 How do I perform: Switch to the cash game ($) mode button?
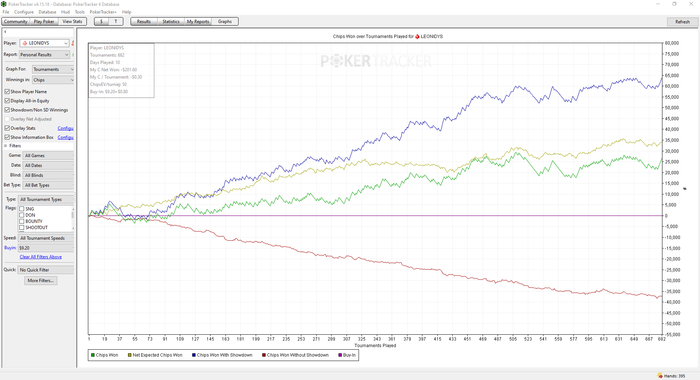[x=101, y=21]
